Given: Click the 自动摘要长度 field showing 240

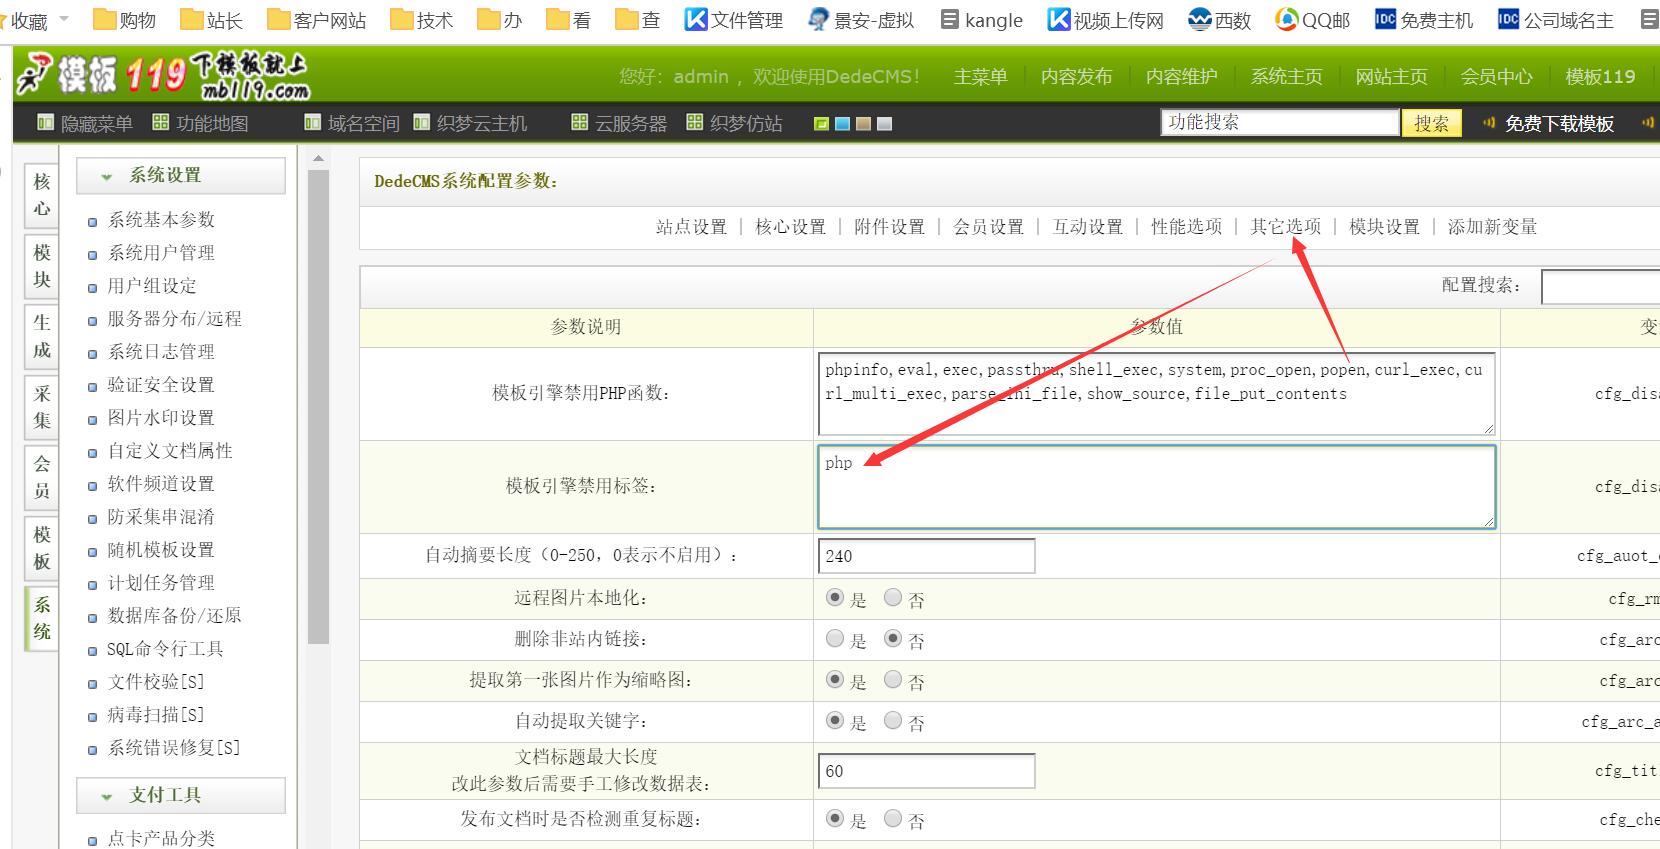Looking at the screenshot, I should (x=926, y=556).
